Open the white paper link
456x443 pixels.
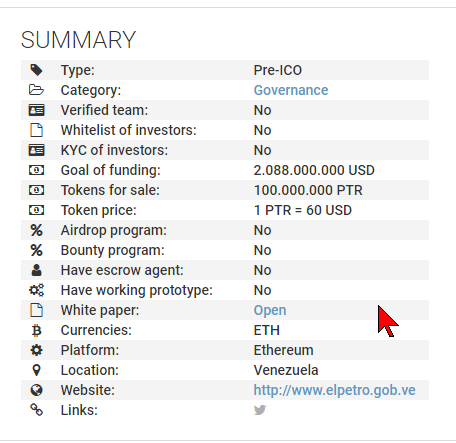tap(270, 310)
